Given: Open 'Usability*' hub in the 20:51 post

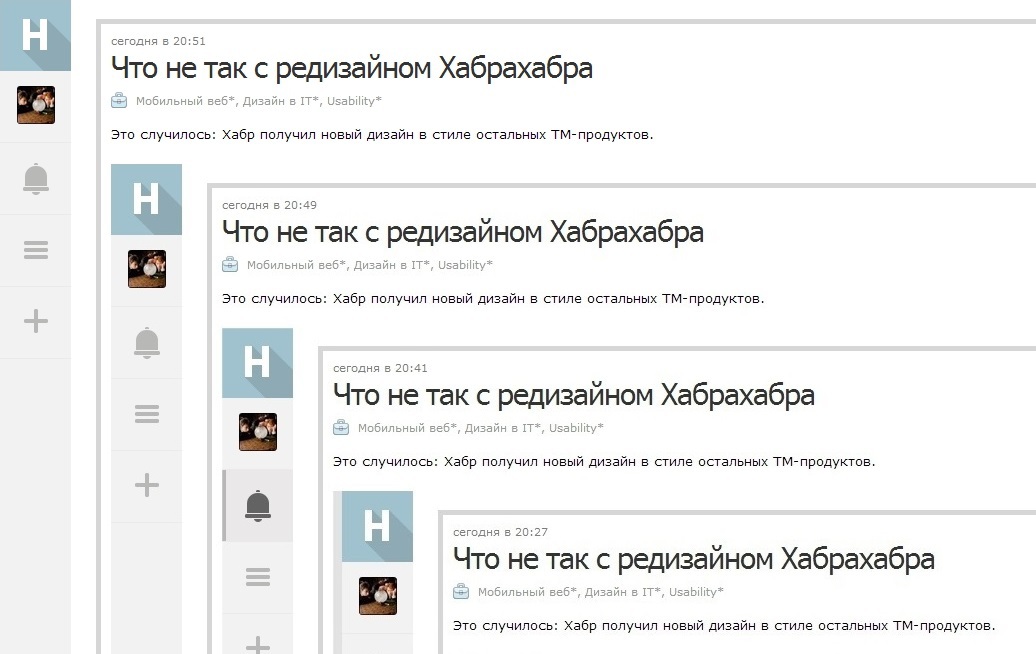Looking at the screenshot, I should [x=354, y=101].
